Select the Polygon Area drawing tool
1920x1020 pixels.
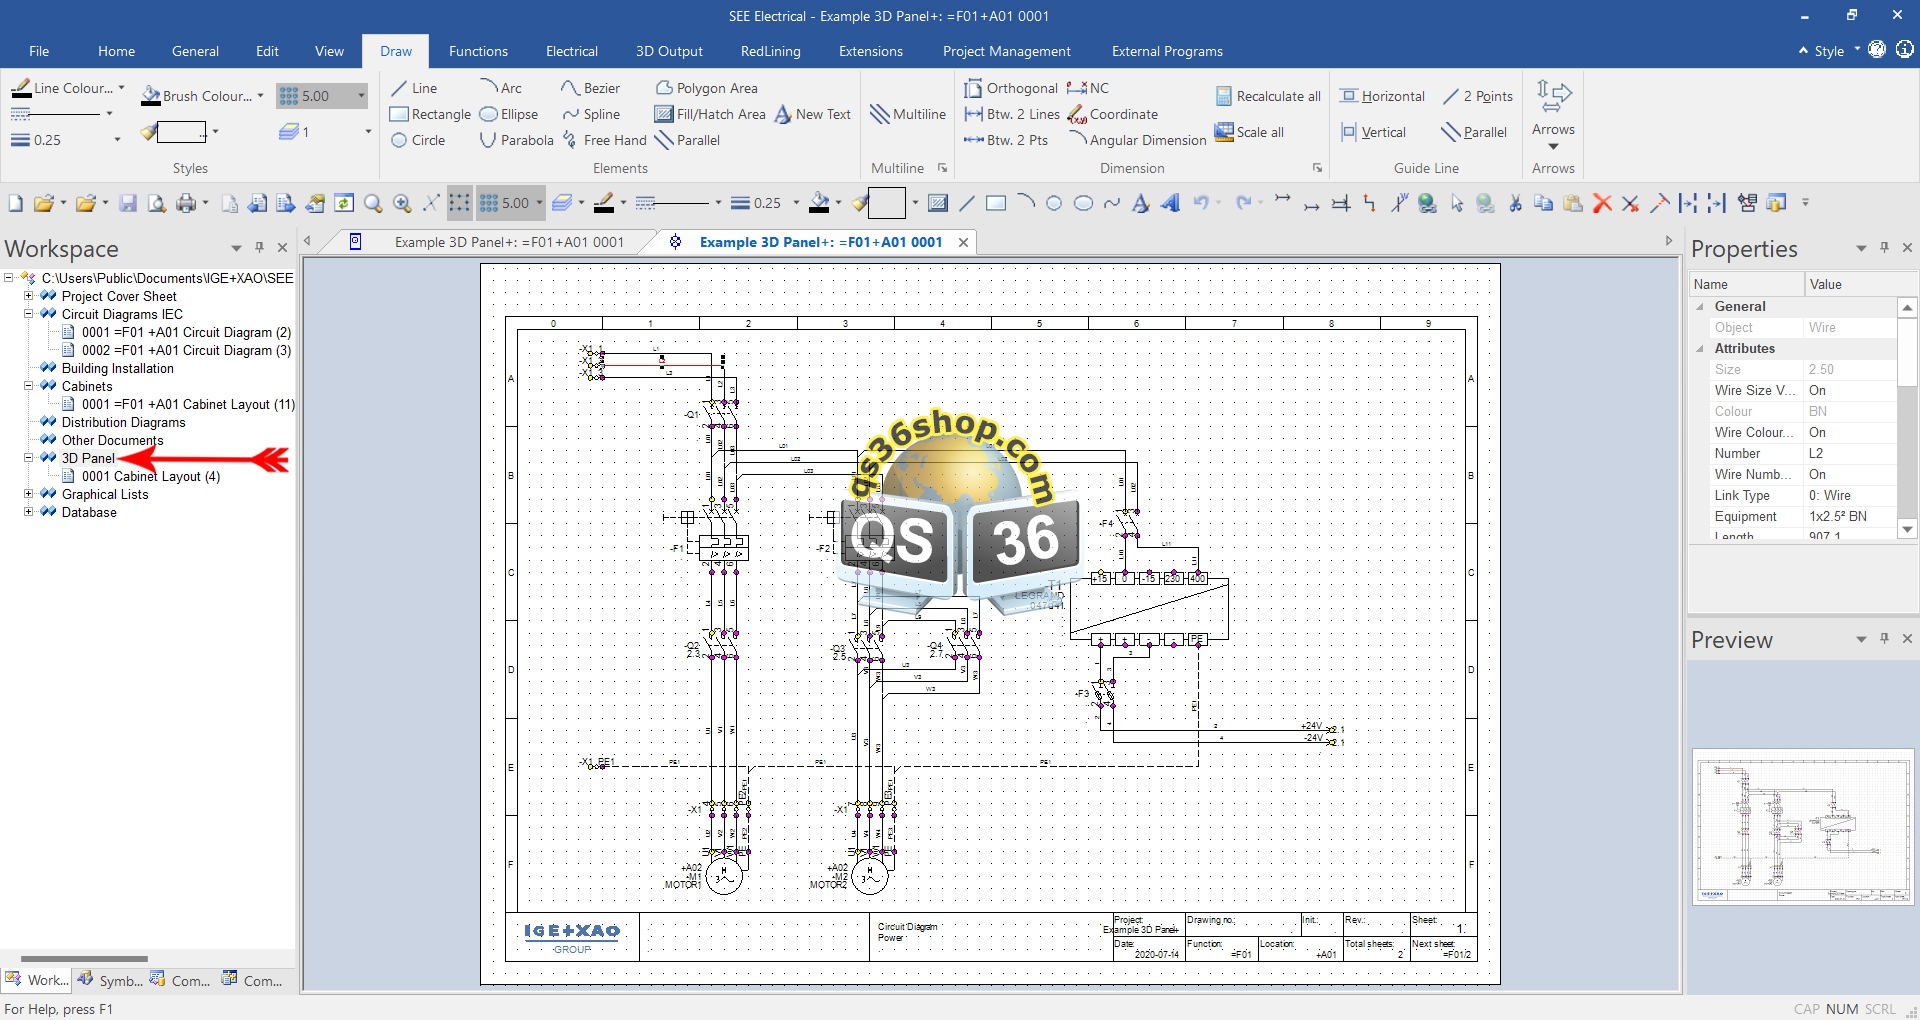click(x=707, y=88)
